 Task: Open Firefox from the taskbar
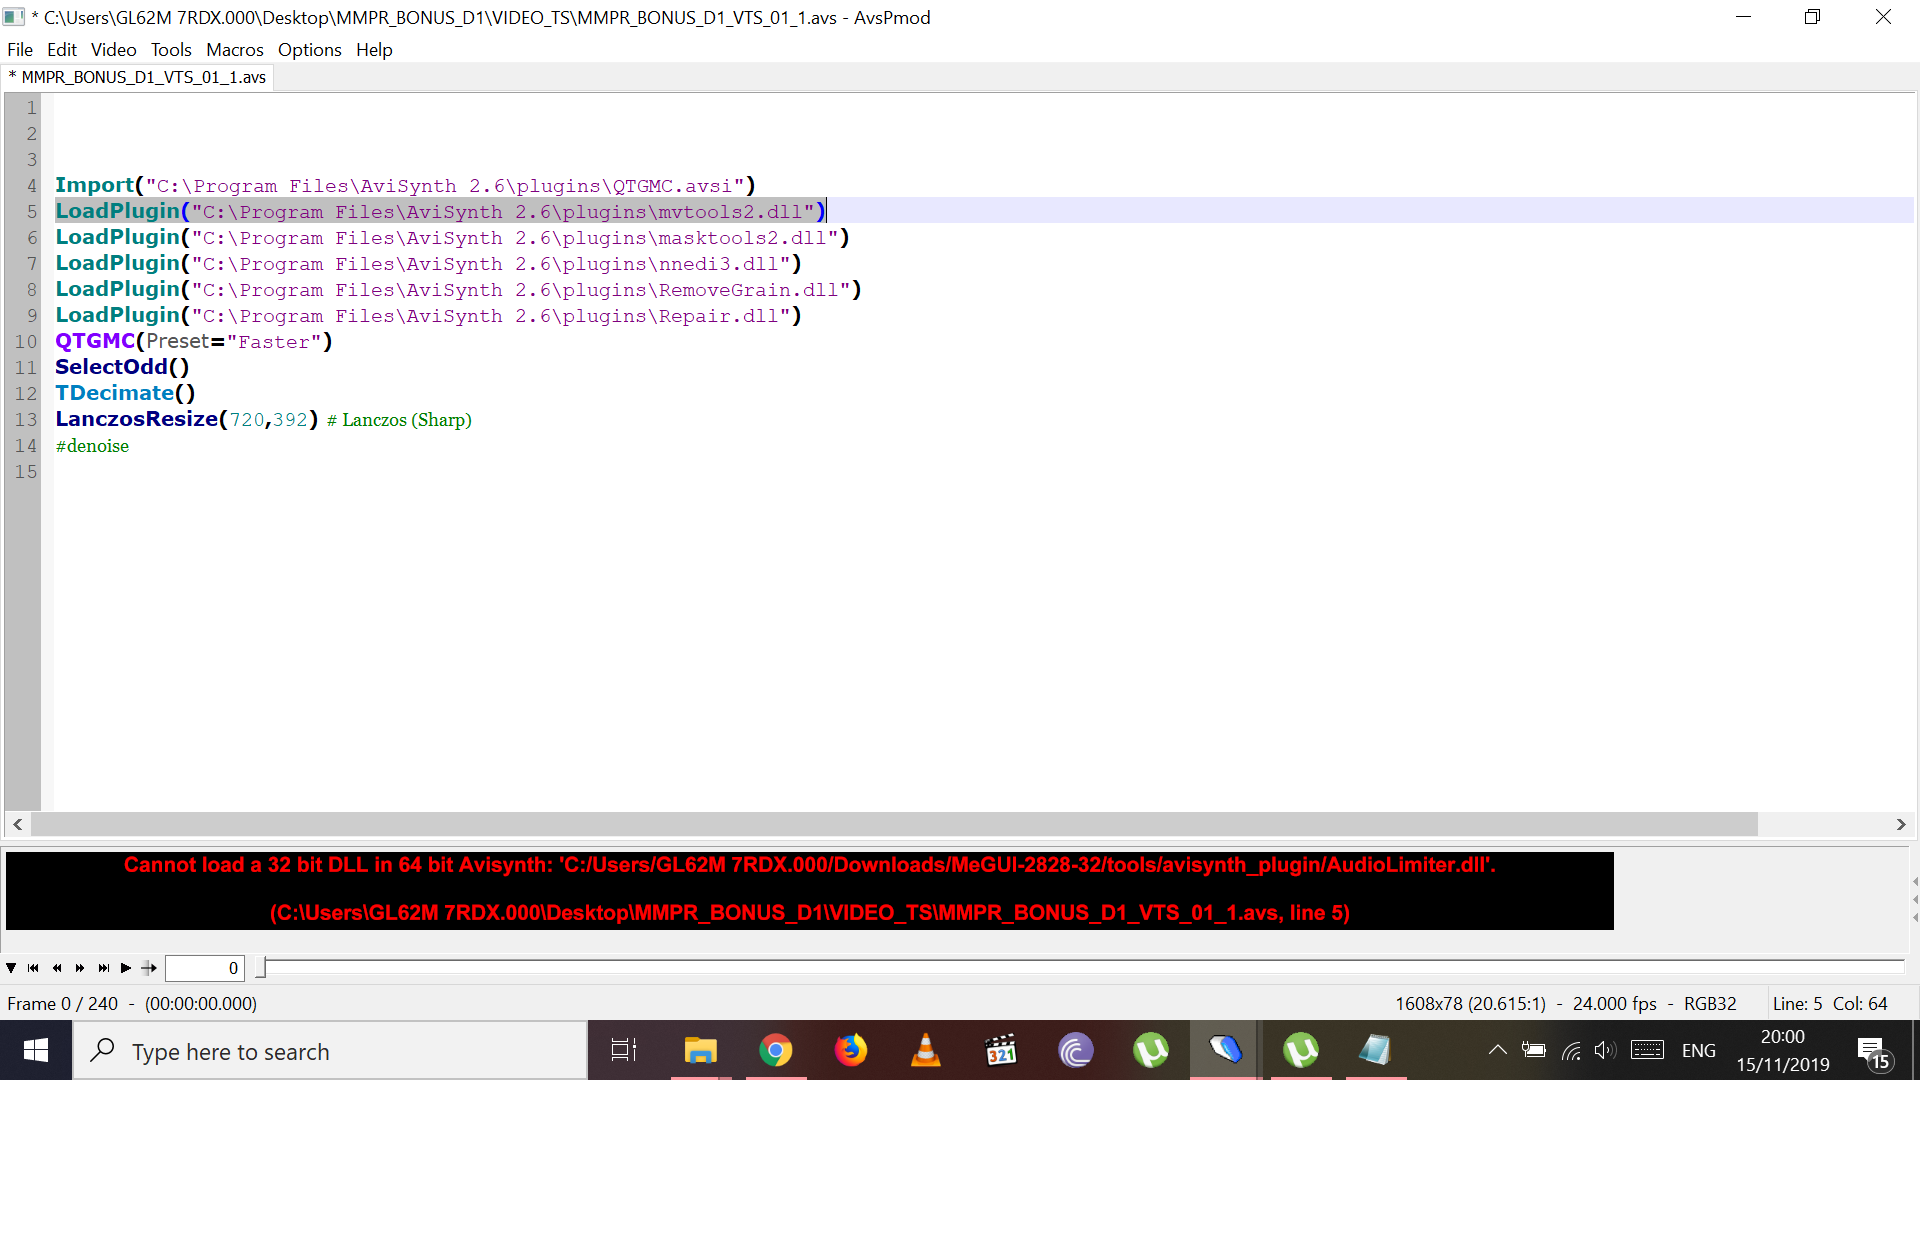coord(850,1050)
